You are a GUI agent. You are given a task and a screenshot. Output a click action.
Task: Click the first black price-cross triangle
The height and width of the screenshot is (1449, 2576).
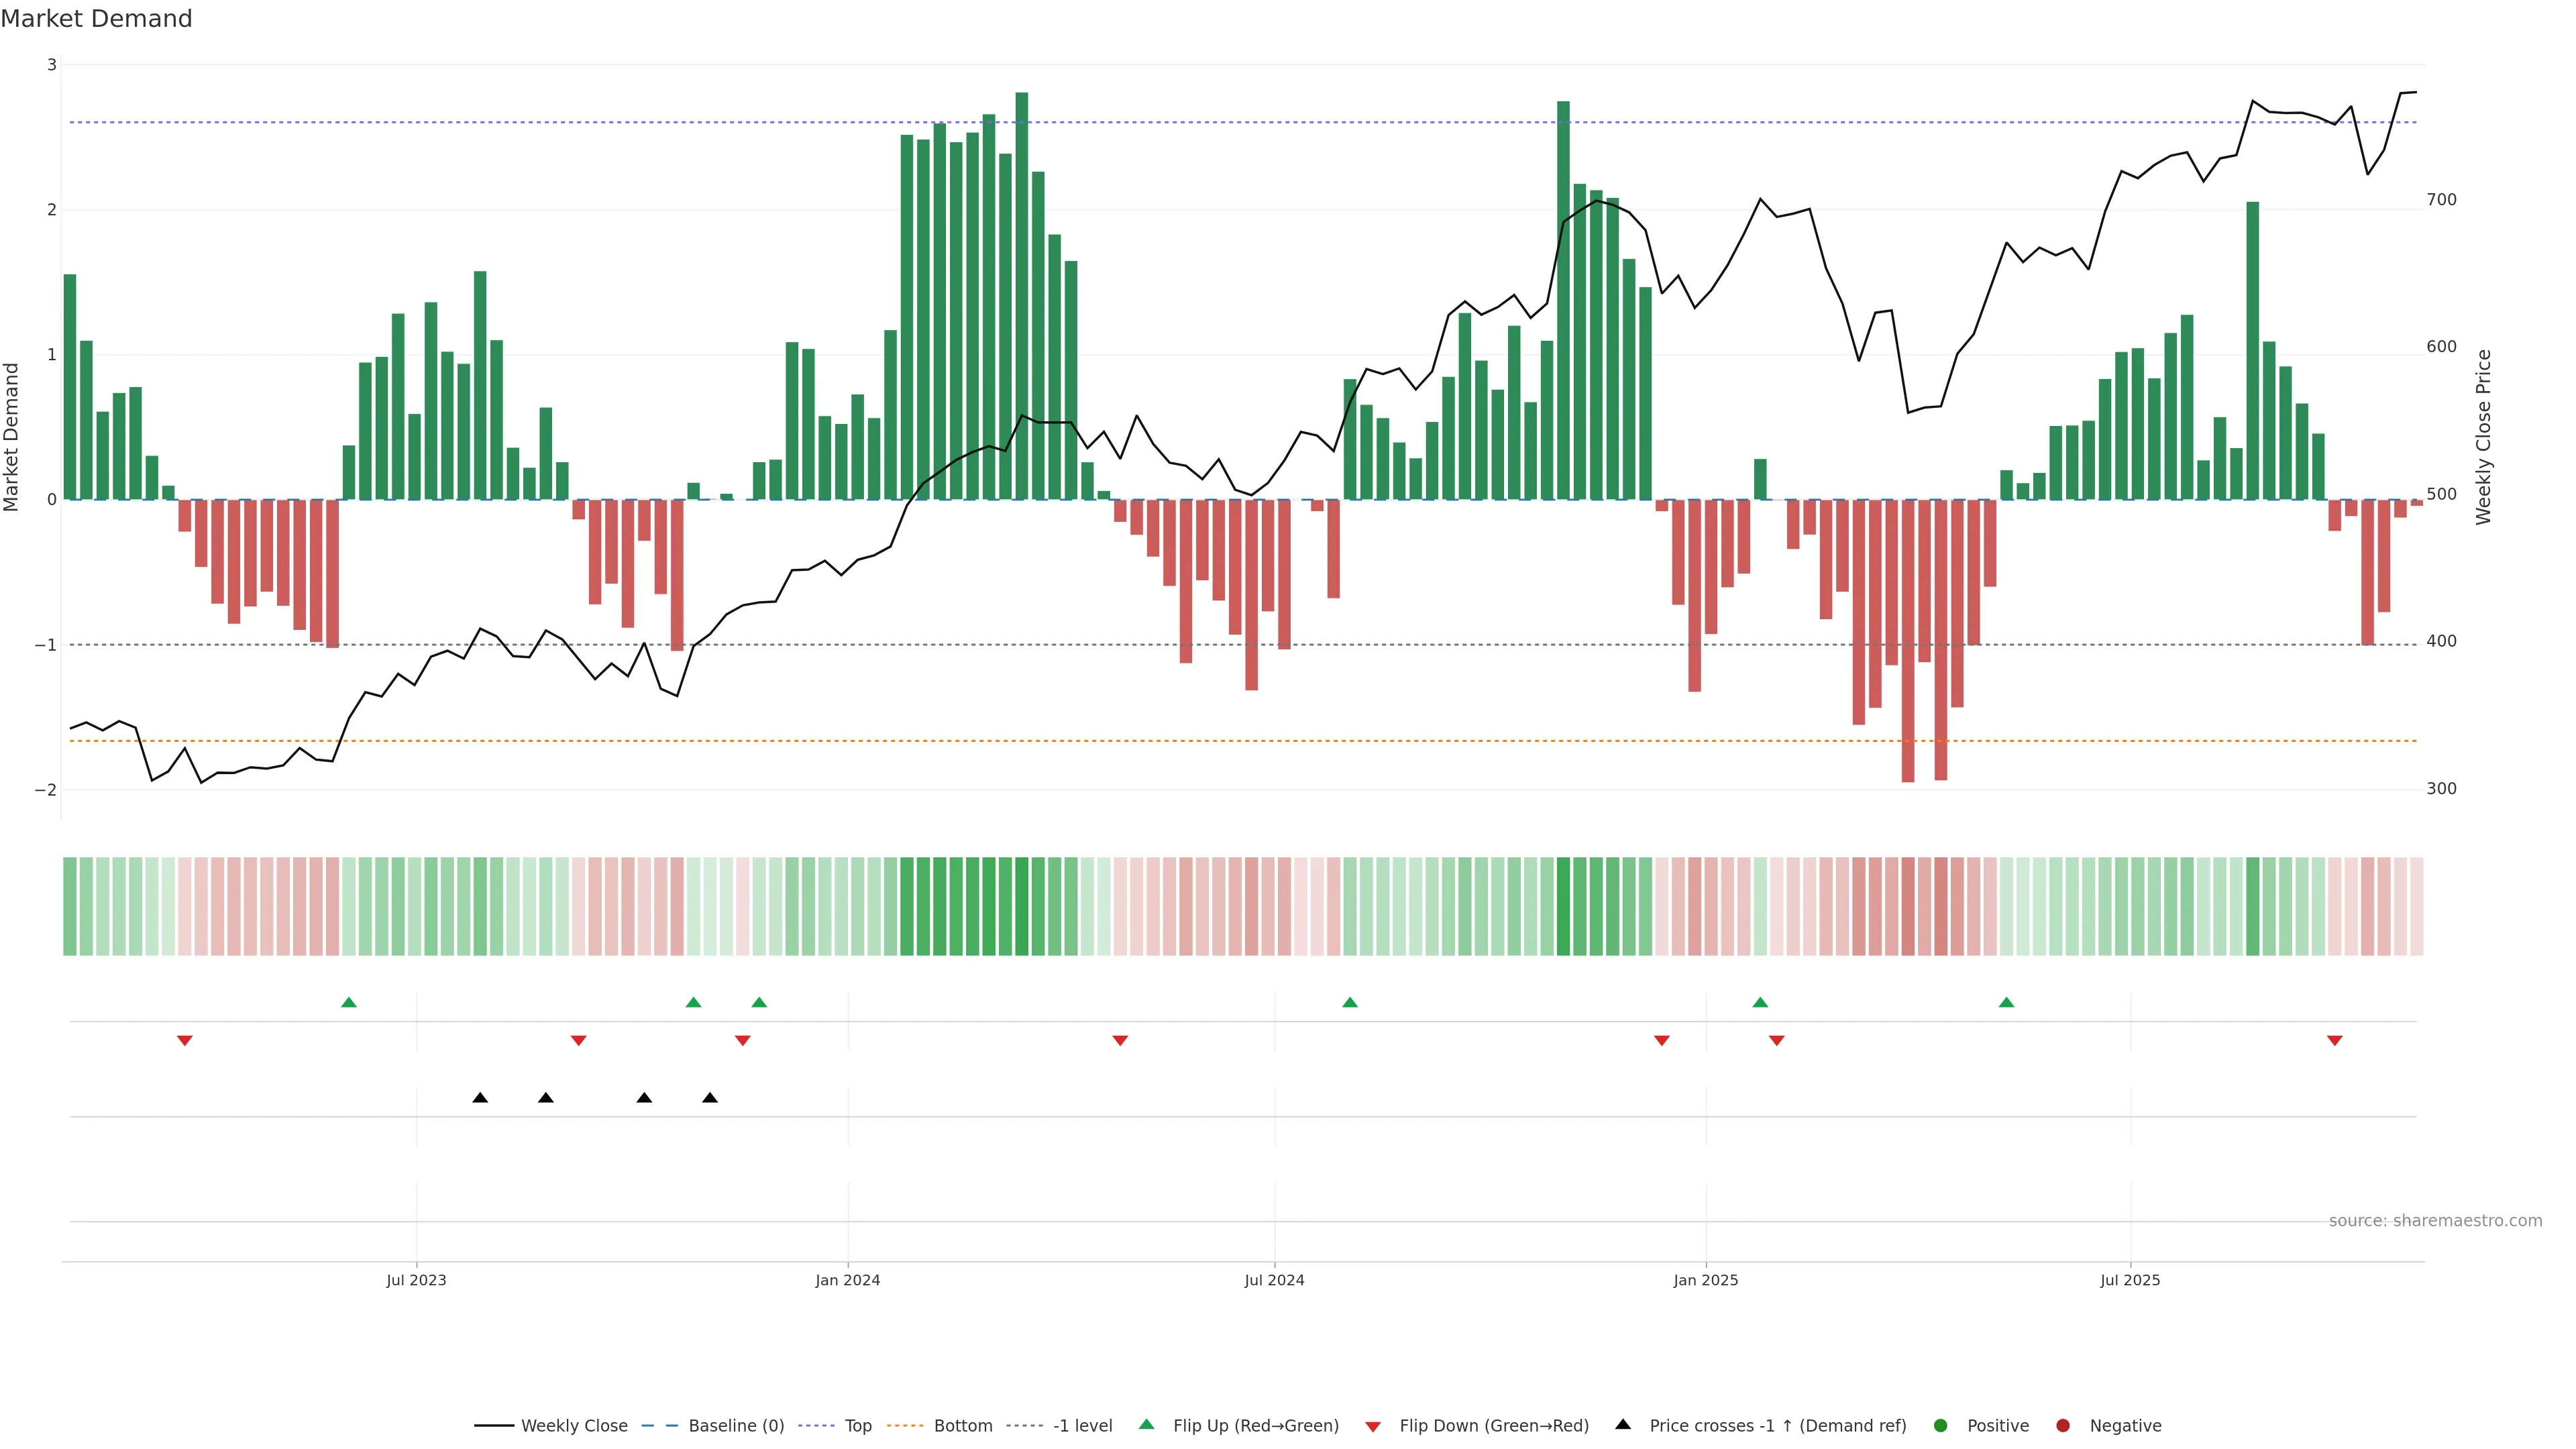tap(480, 1098)
